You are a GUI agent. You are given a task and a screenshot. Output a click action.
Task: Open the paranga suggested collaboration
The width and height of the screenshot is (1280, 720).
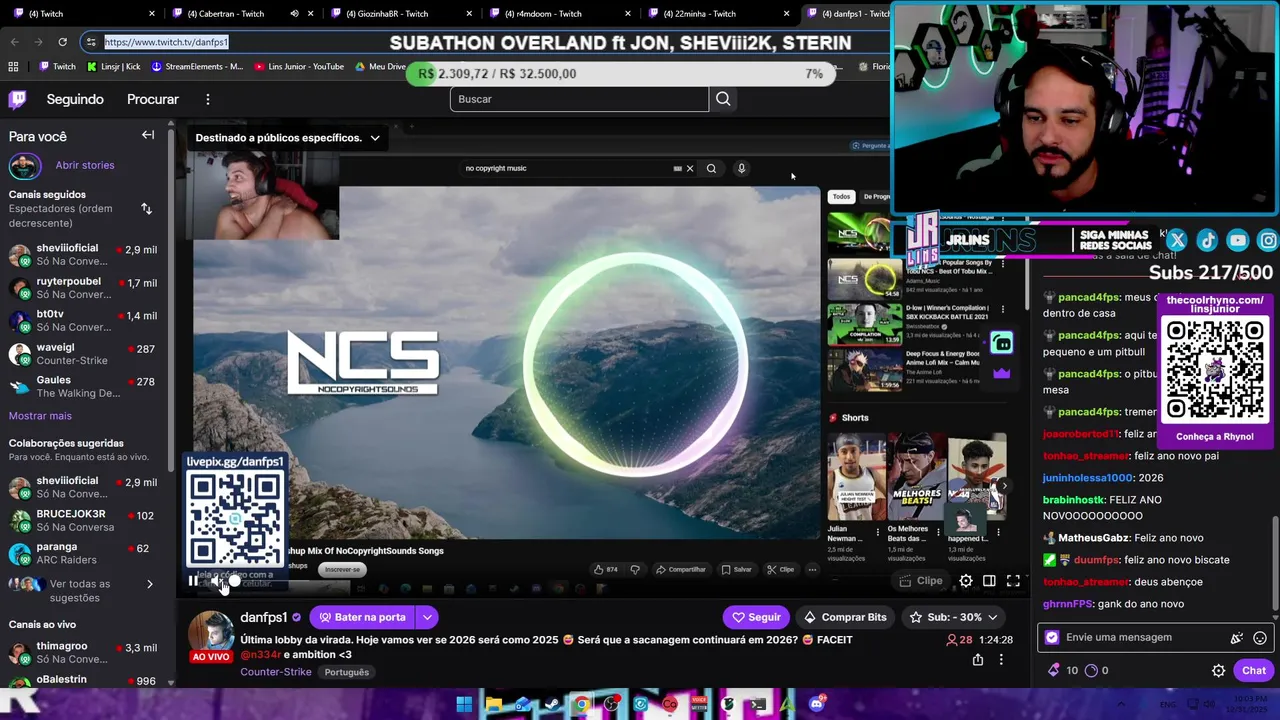(87, 553)
